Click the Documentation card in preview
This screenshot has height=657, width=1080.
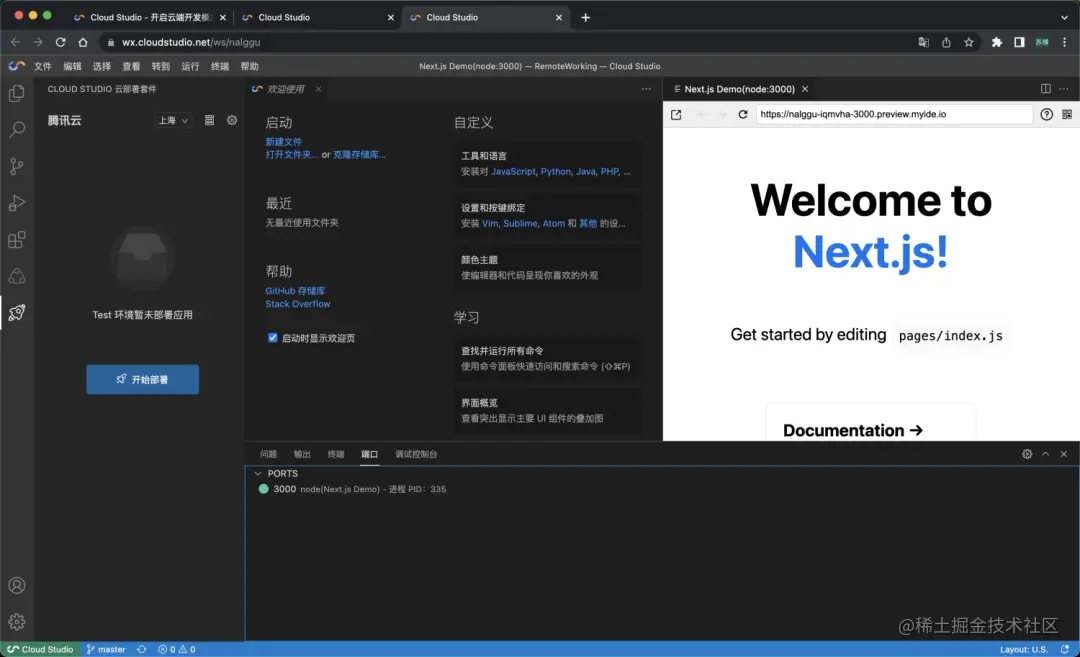click(x=871, y=422)
